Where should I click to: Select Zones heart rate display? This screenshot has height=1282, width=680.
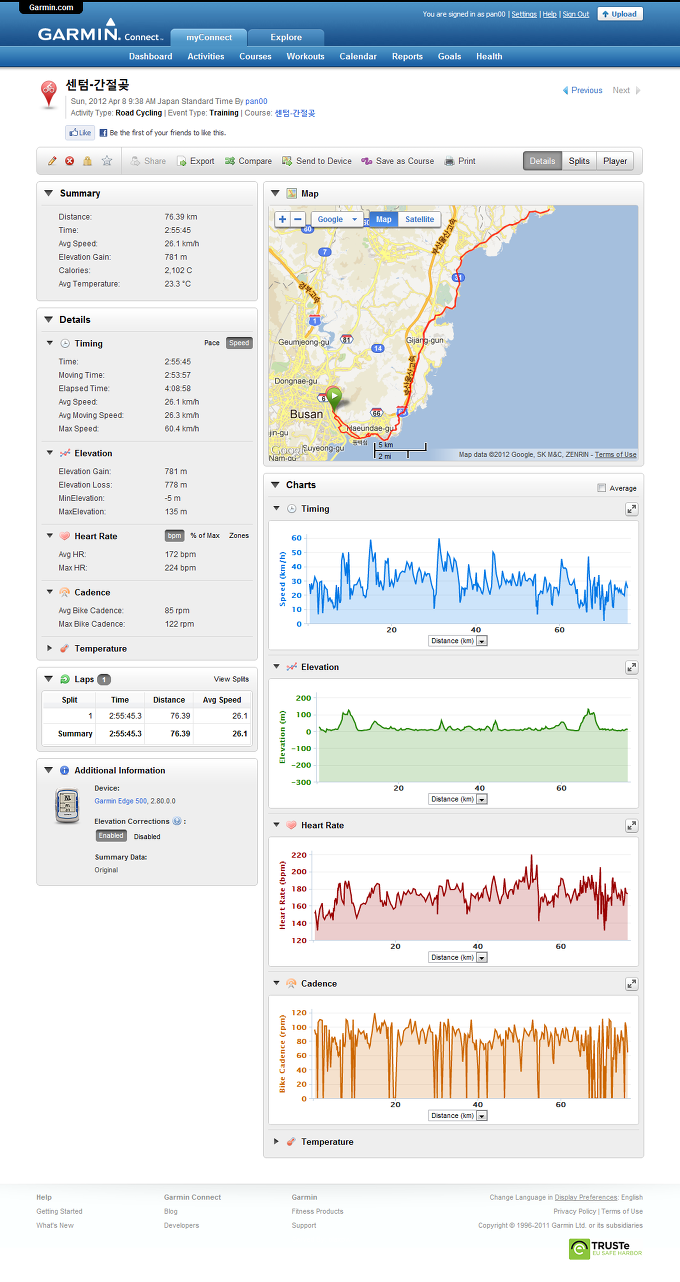coord(239,536)
